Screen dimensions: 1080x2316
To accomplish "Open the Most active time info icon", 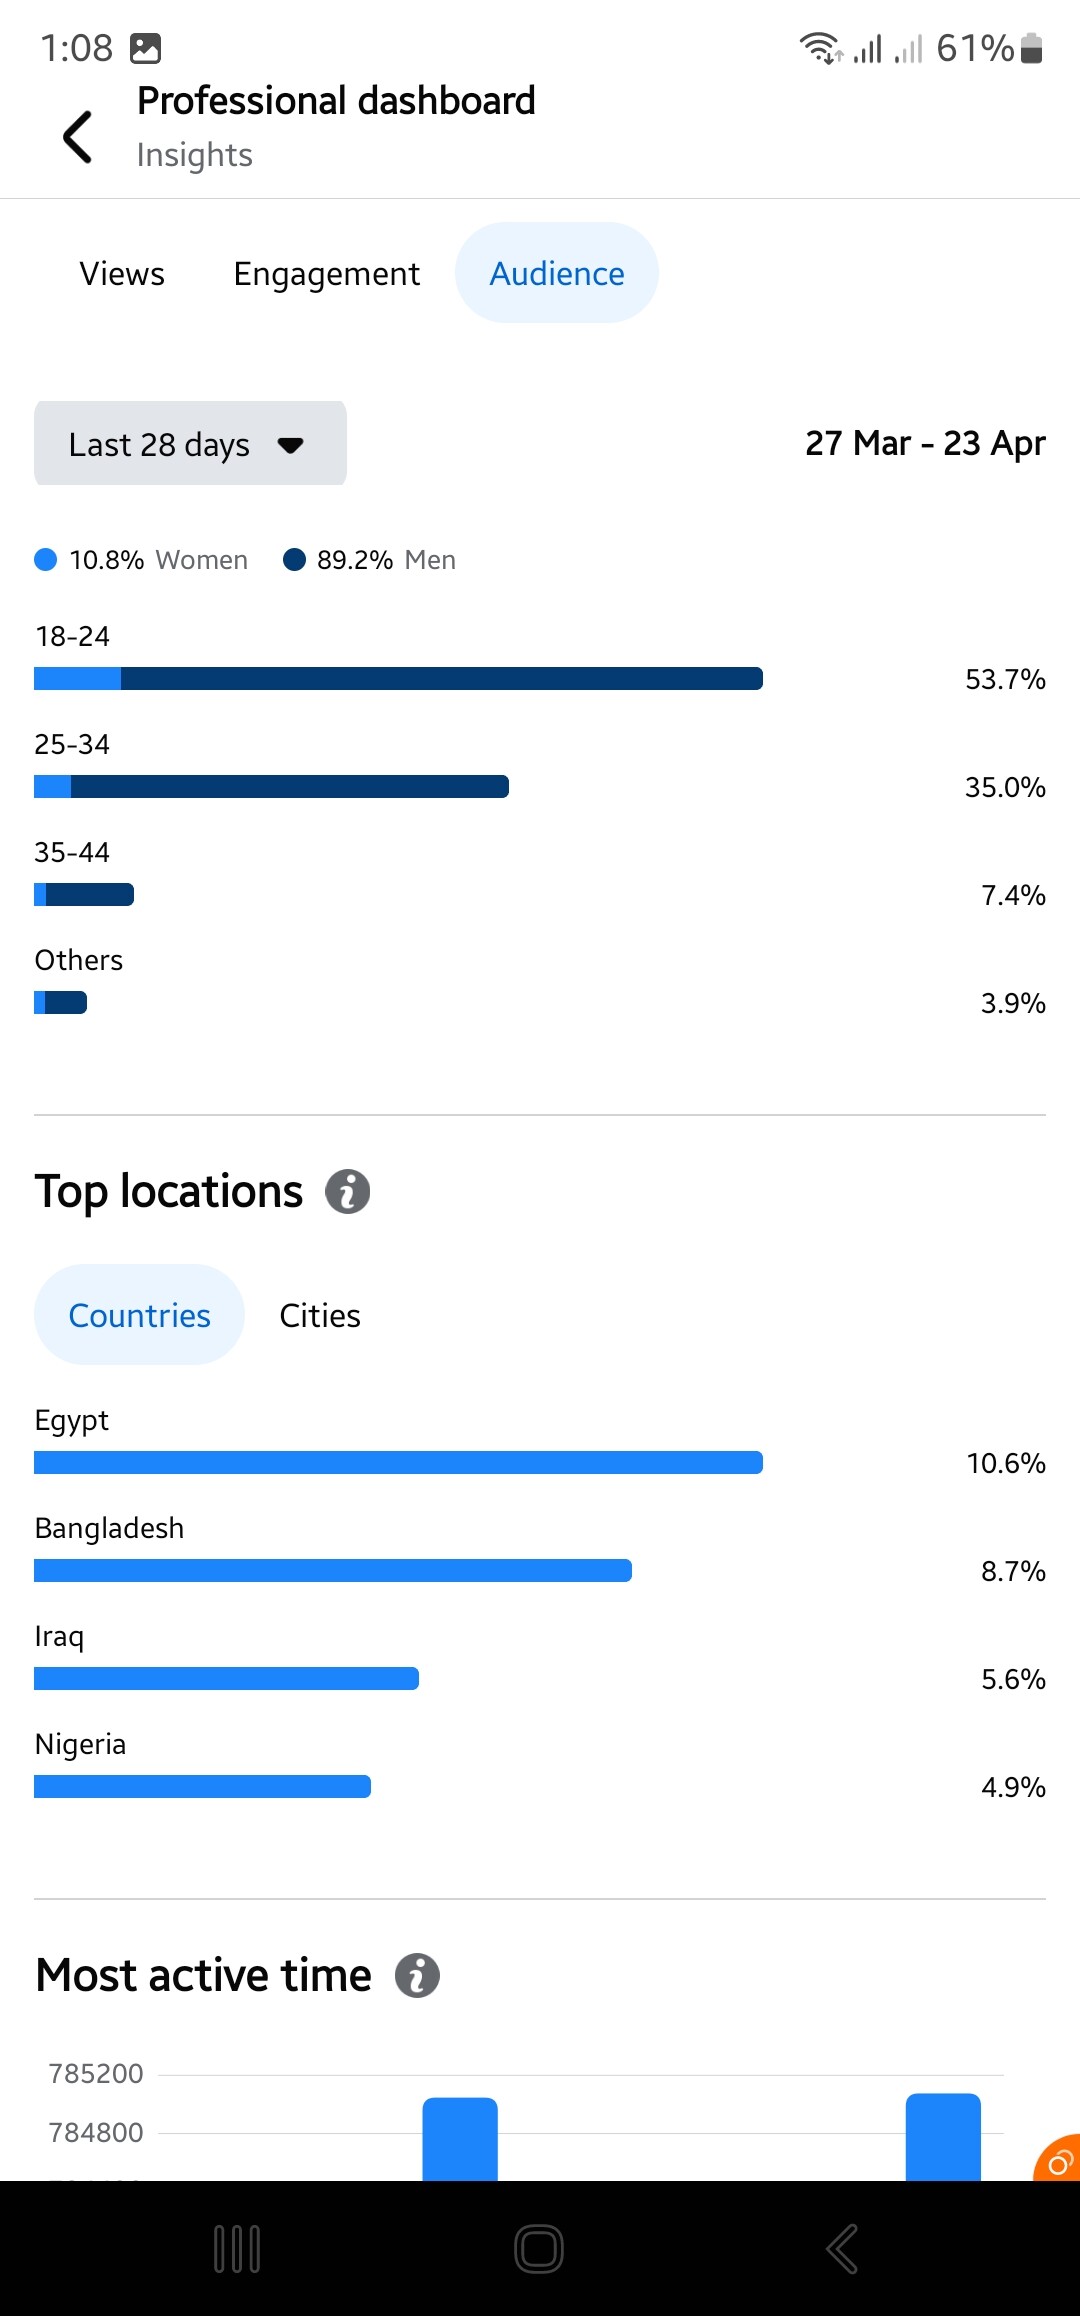I will pos(417,1975).
